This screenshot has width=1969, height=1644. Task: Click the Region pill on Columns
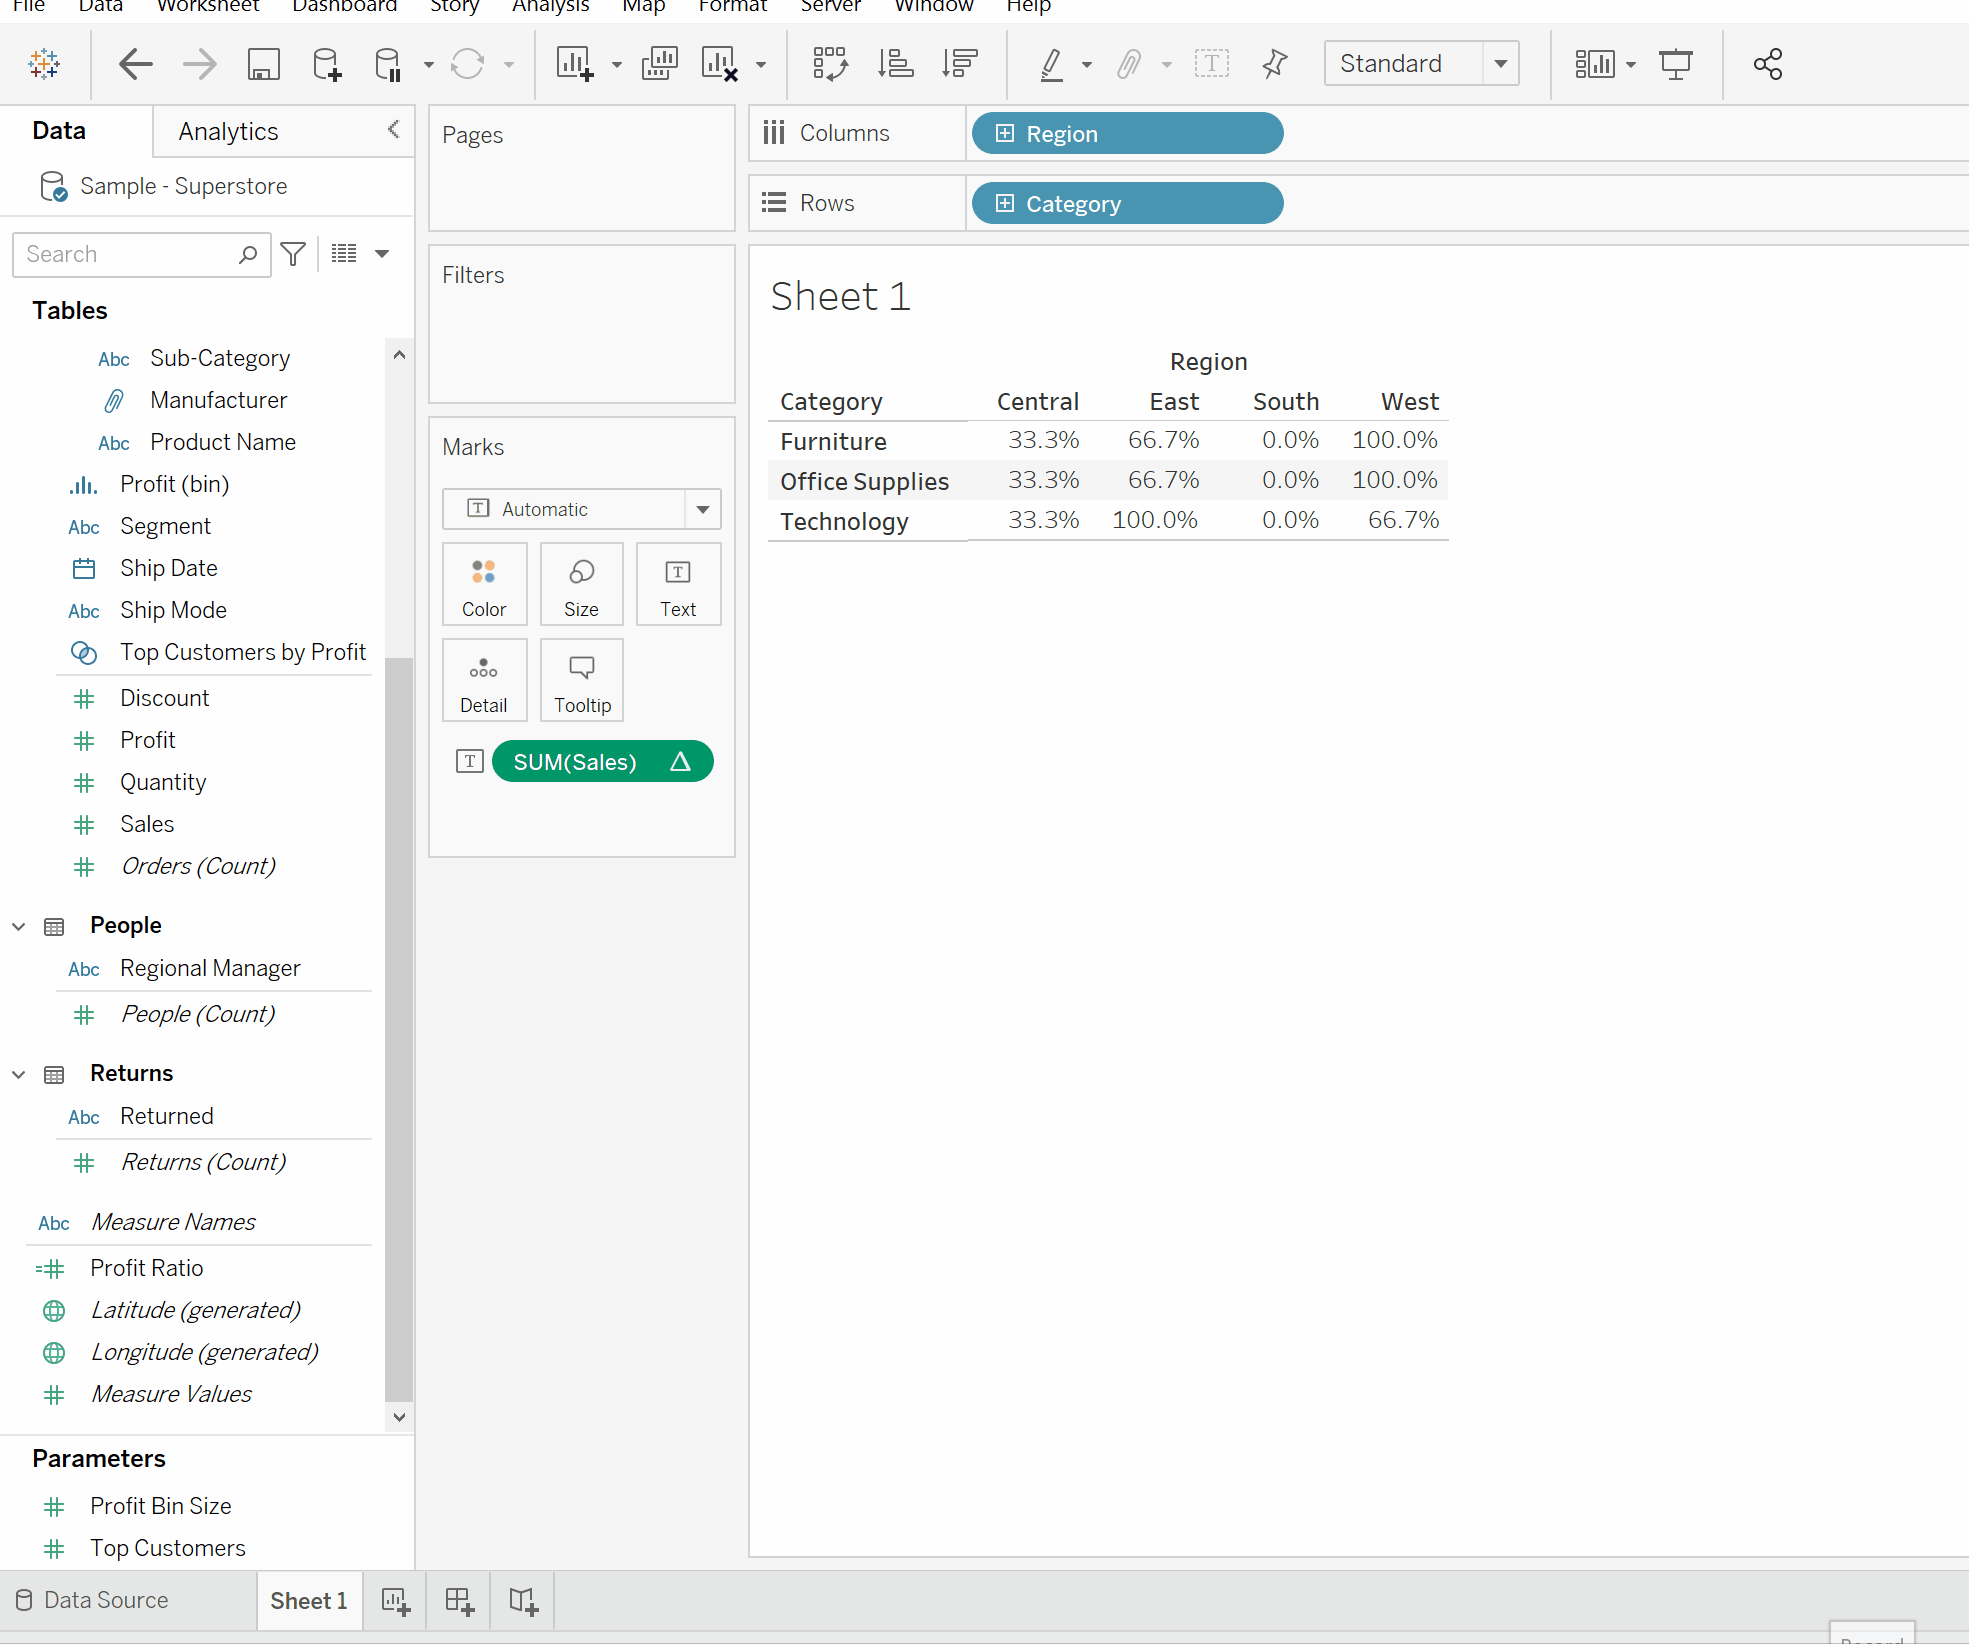click(1126, 133)
